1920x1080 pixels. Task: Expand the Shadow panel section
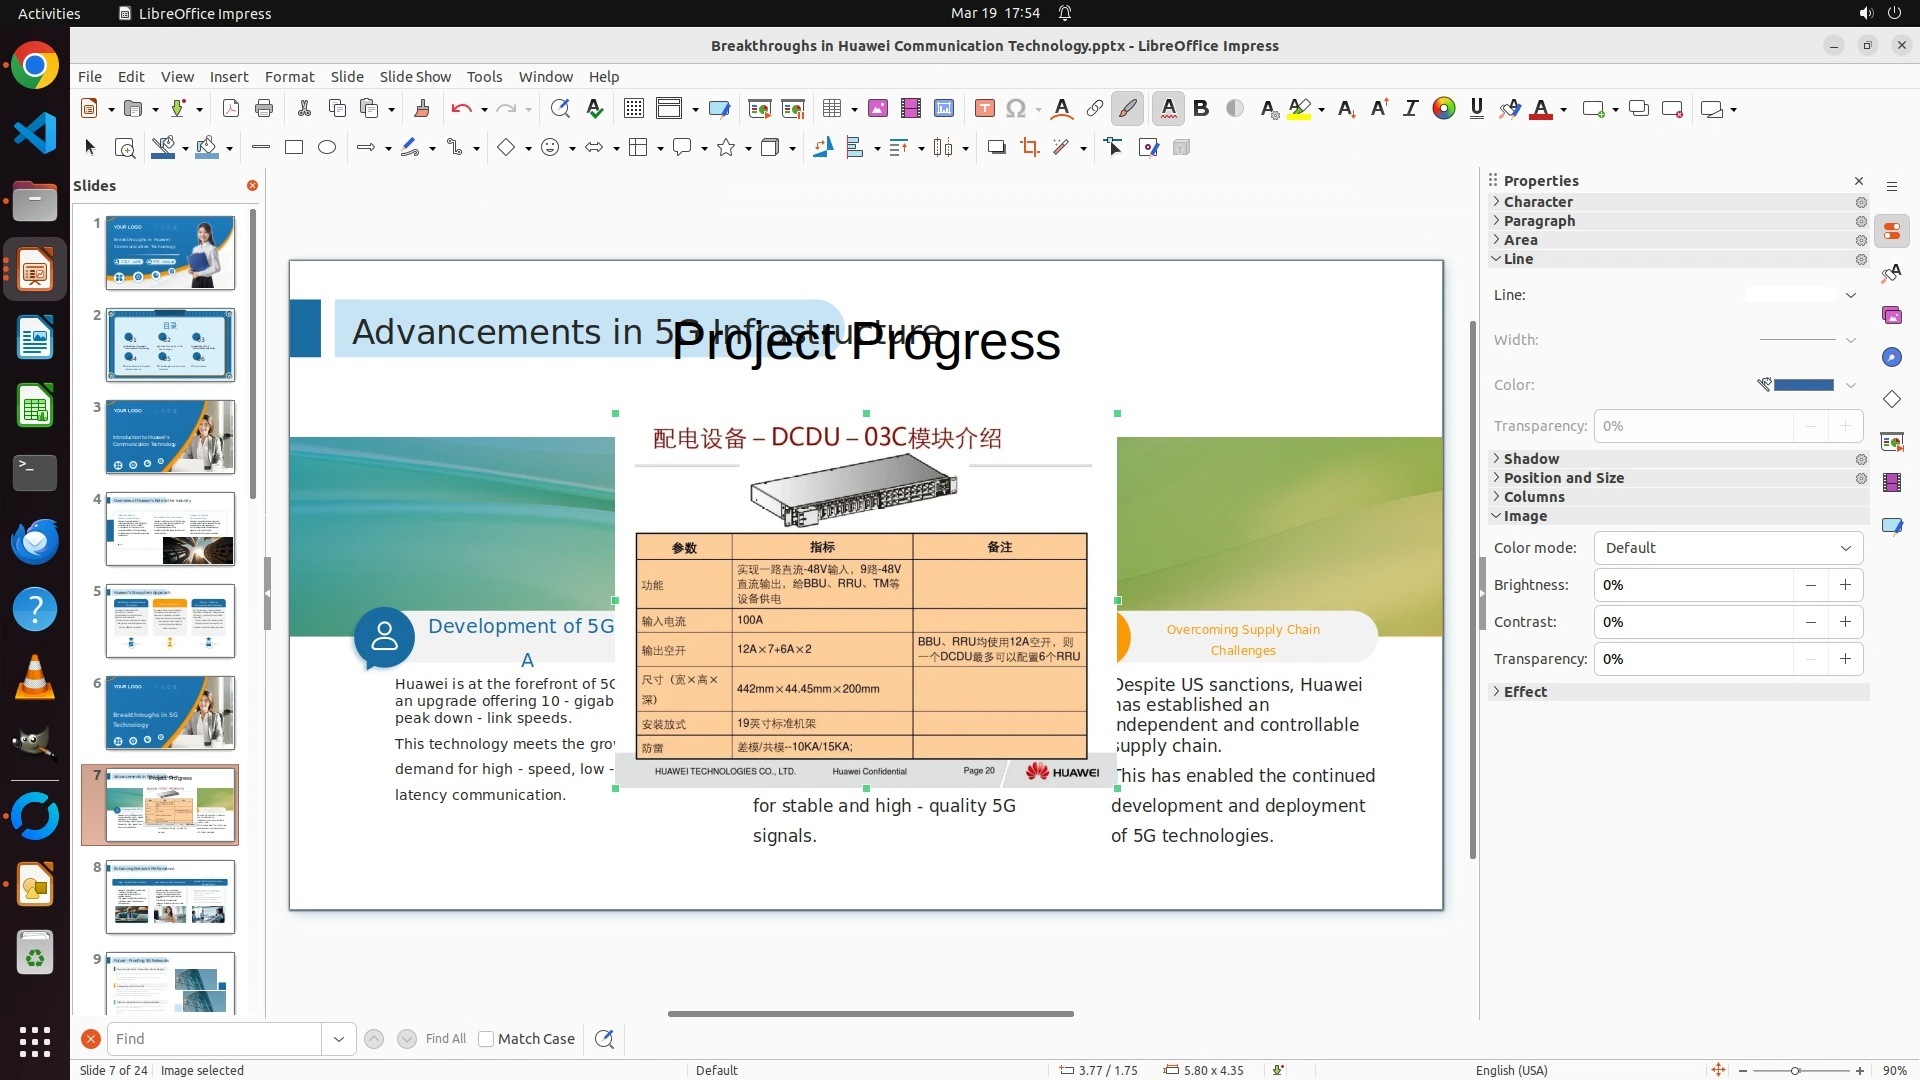coord(1531,459)
